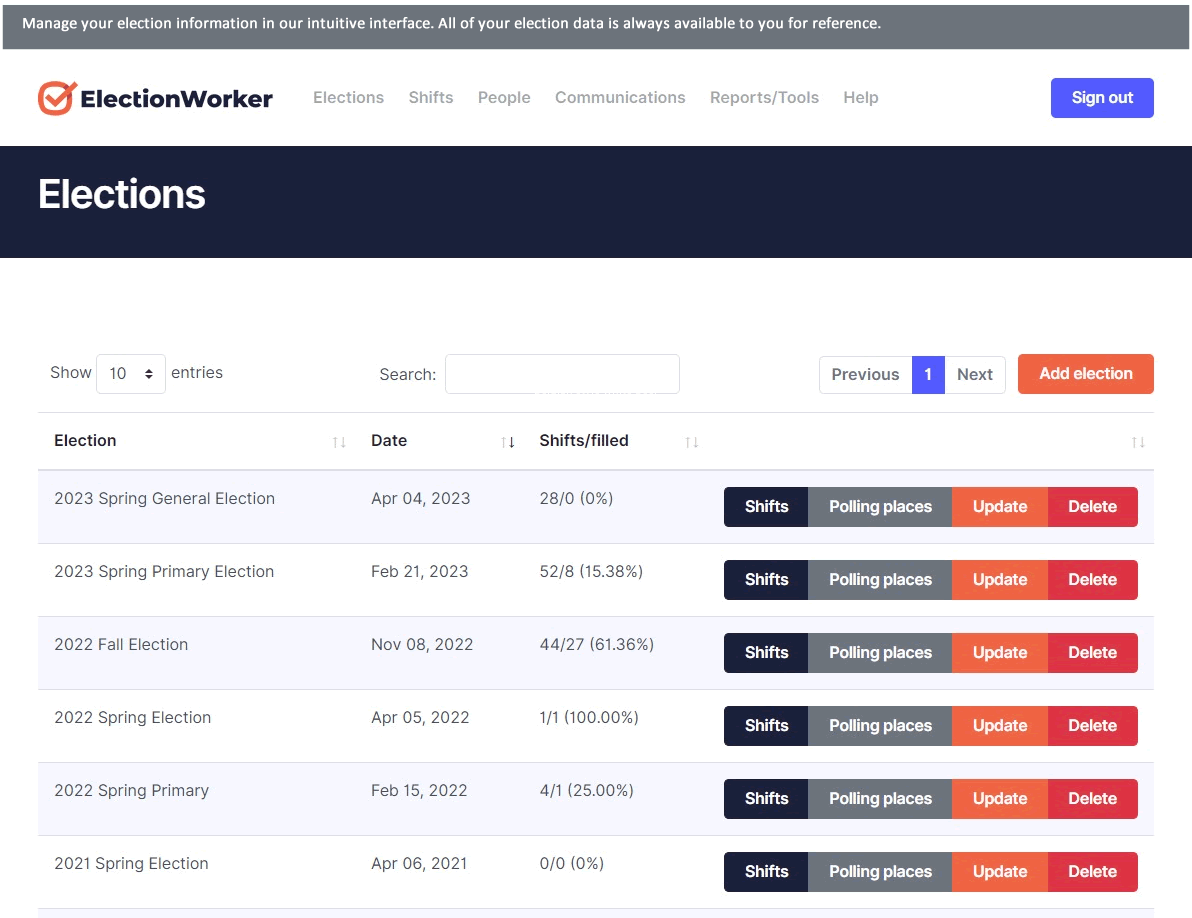Open Polling places for 2022 Fall Election
This screenshot has height=918, width=1192.
pyautogui.click(x=880, y=653)
